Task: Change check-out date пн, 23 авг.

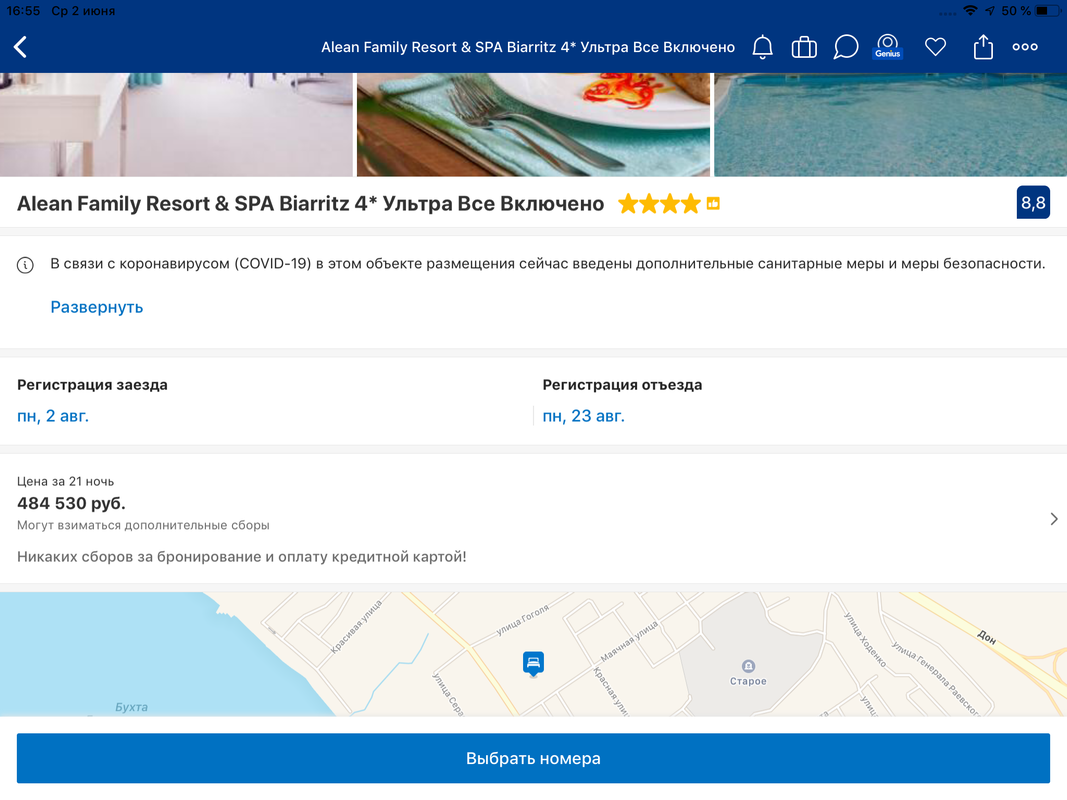Action: click(x=583, y=416)
